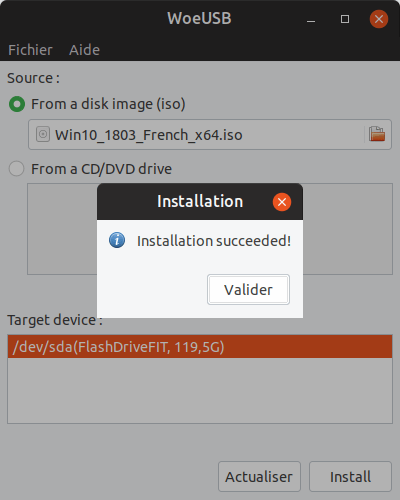The height and width of the screenshot is (500, 400).
Task: Close the WoeUSB window
Action: click(379, 19)
